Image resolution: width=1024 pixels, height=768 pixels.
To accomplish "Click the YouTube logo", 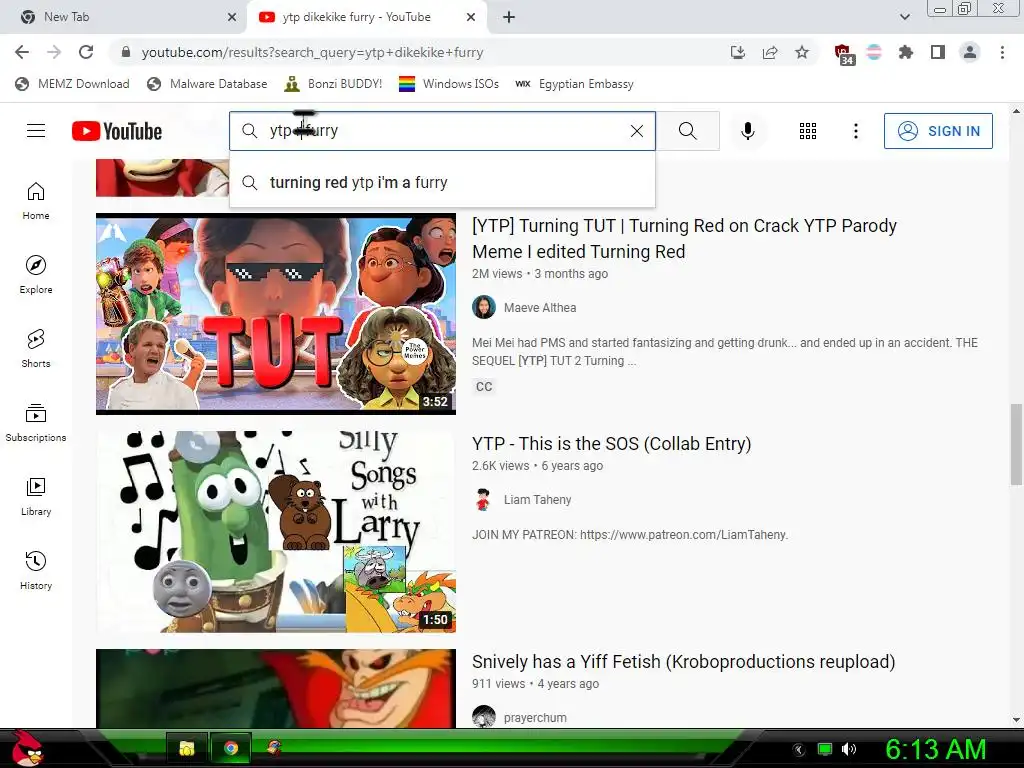I will pos(117,131).
